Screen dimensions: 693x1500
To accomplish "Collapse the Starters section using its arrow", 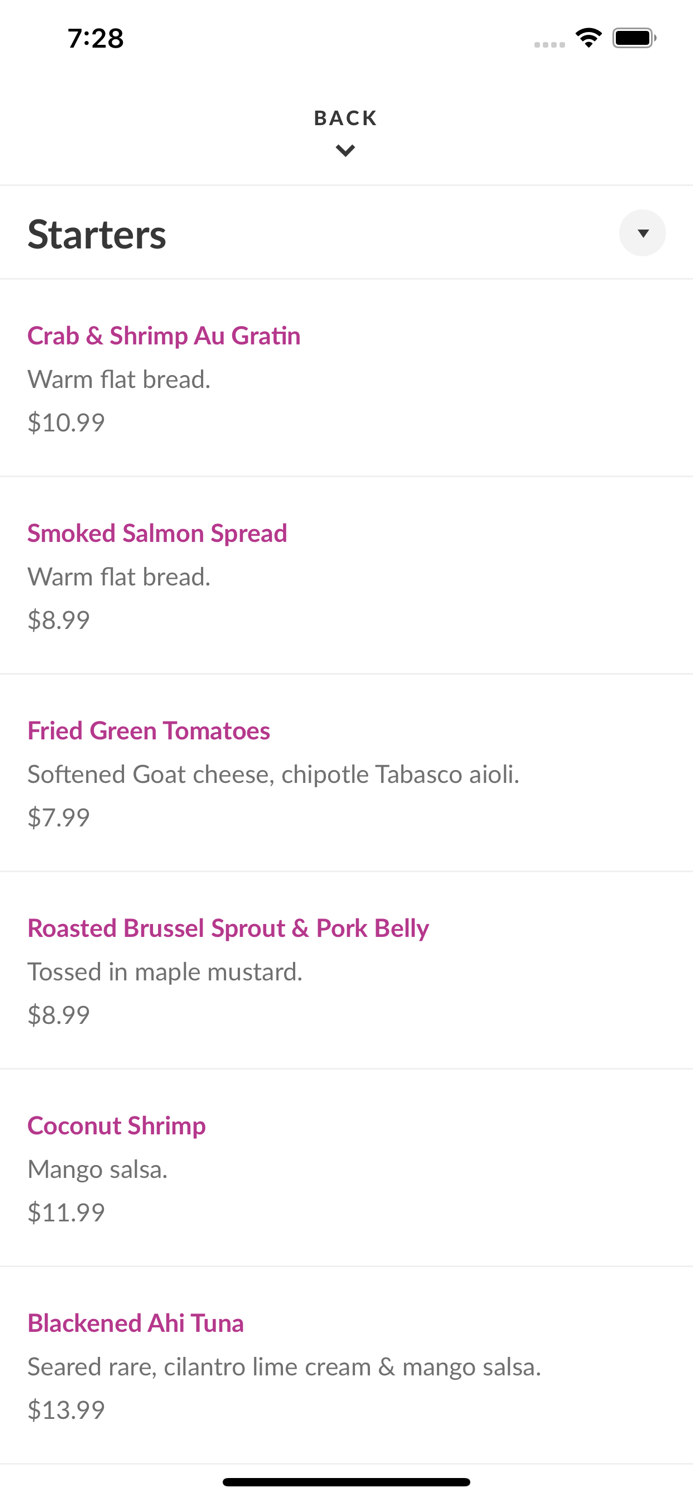I will [642, 233].
